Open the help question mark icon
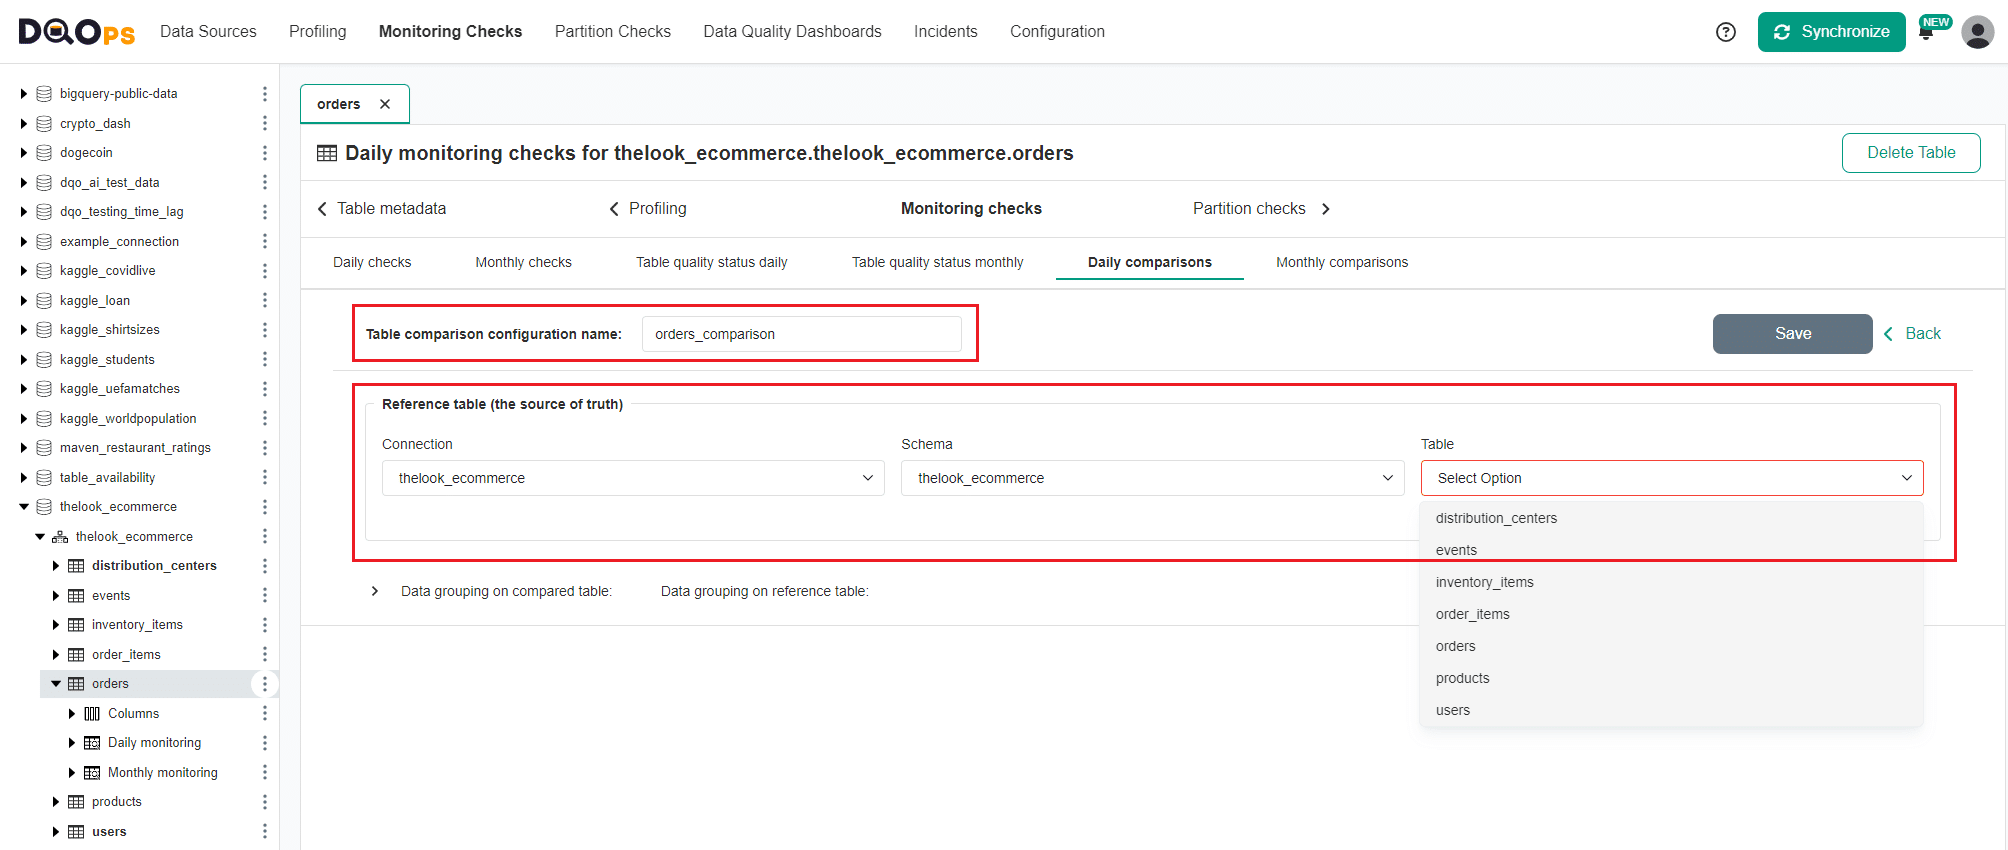This screenshot has width=2008, height=850. [x=1725, y=32]
